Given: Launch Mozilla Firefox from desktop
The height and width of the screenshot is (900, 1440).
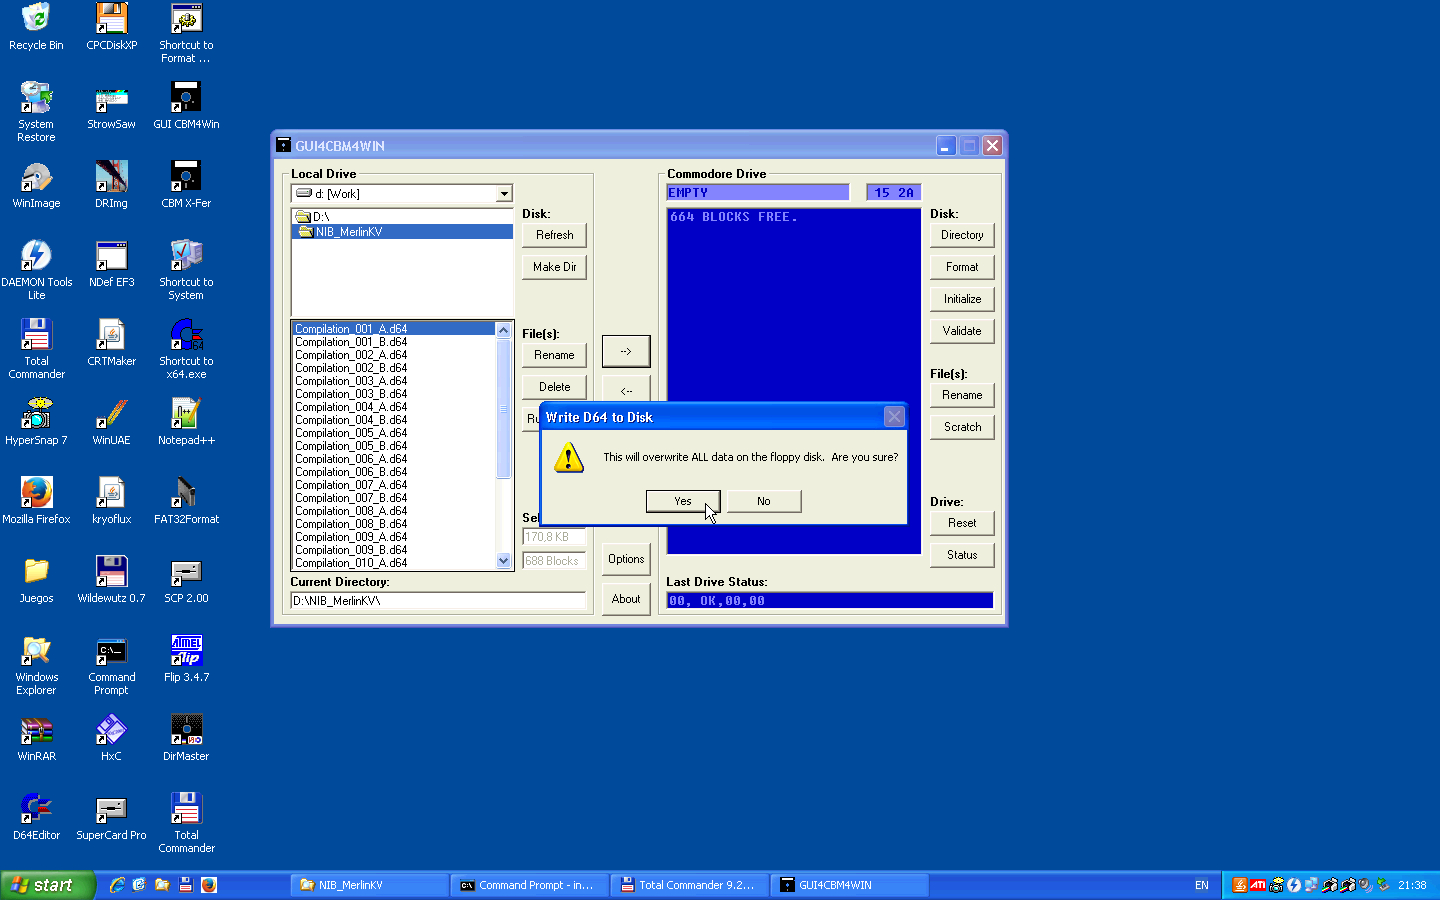Looking at the screenshot, I should [x=36, y=501].
